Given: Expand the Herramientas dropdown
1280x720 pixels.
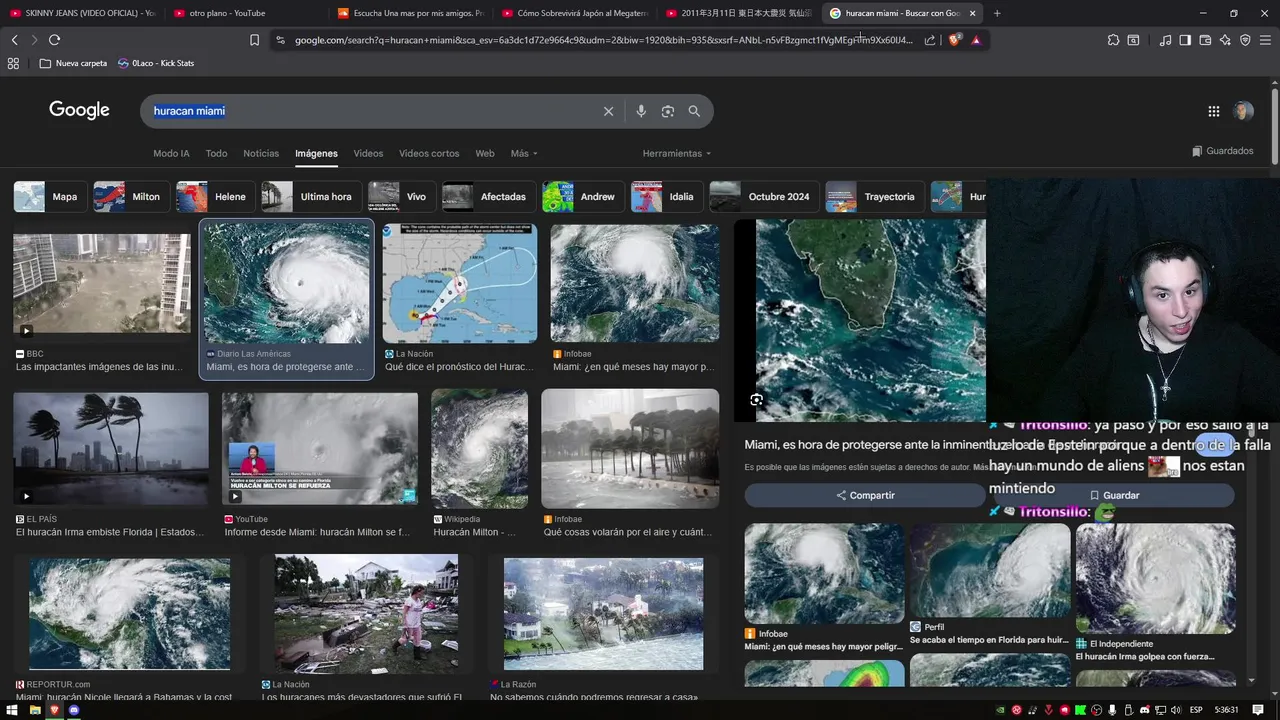Looking at the screenshot, I should pyautogui.click(x=677, y=153).
